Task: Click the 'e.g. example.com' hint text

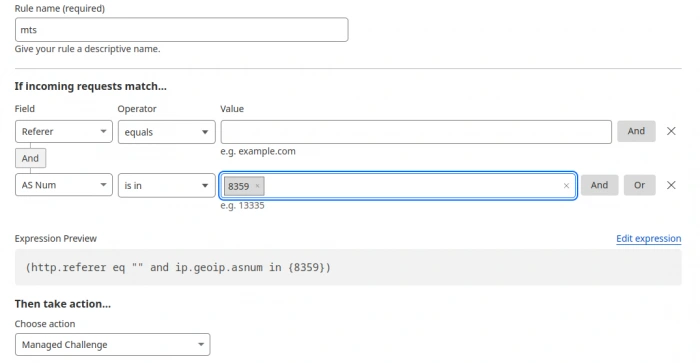Action: (x=258, y=151)
